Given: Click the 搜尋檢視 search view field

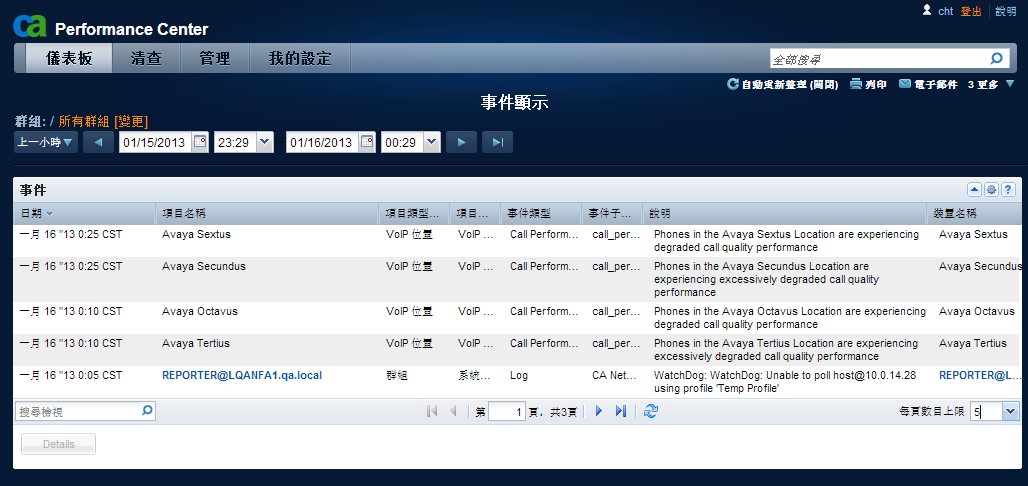Looking at the screenshot, I should click(78, 412).
